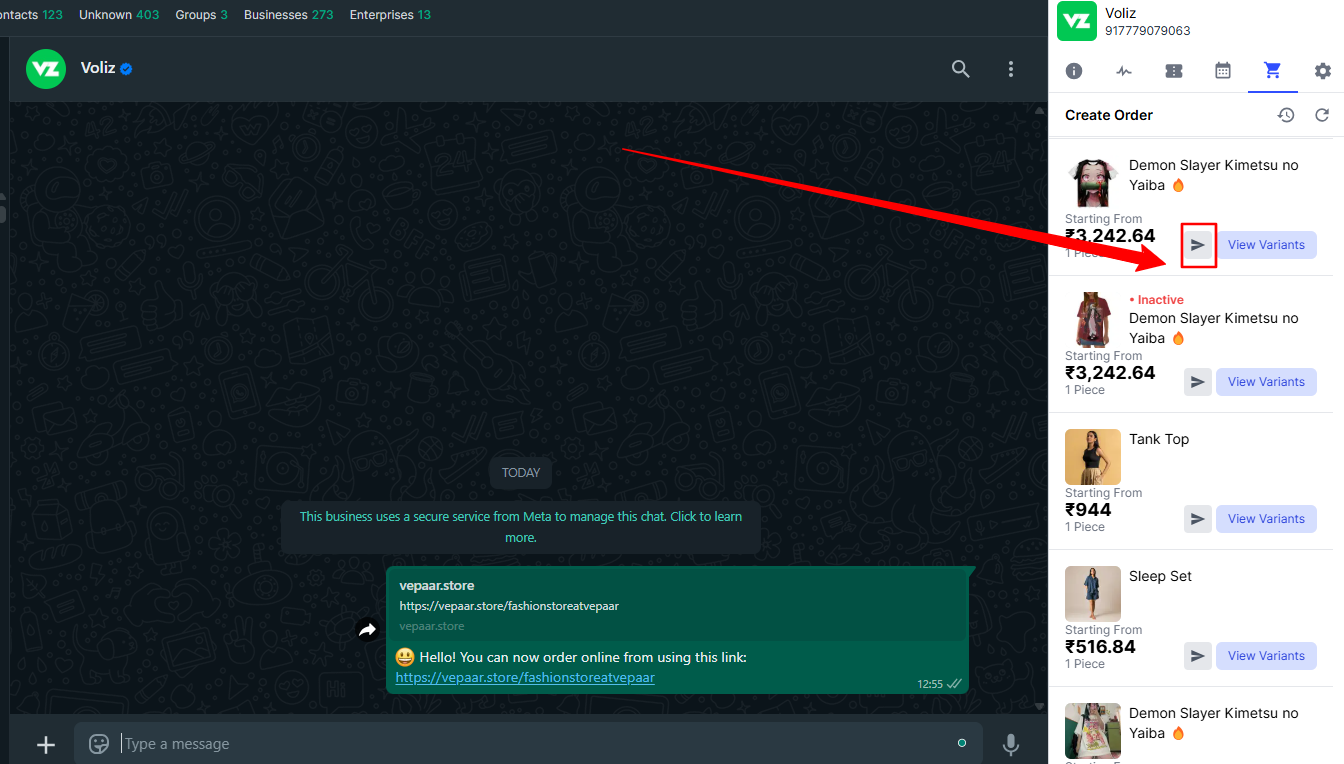Image resolution: width=1344 pixels, height=764 pixels.
Task: Open the Voliz info tab icon
Action: pyautogui.click(x=1074, y=71)
